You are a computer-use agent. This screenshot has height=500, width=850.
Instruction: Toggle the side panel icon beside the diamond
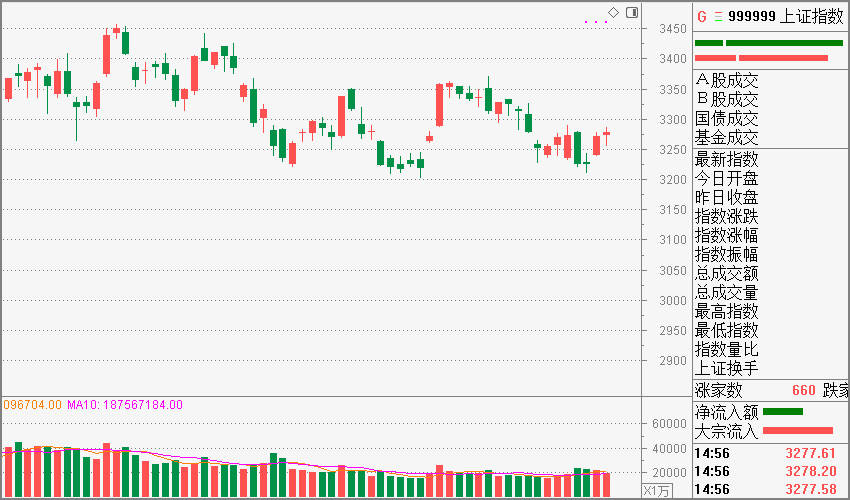coord(632,12)
